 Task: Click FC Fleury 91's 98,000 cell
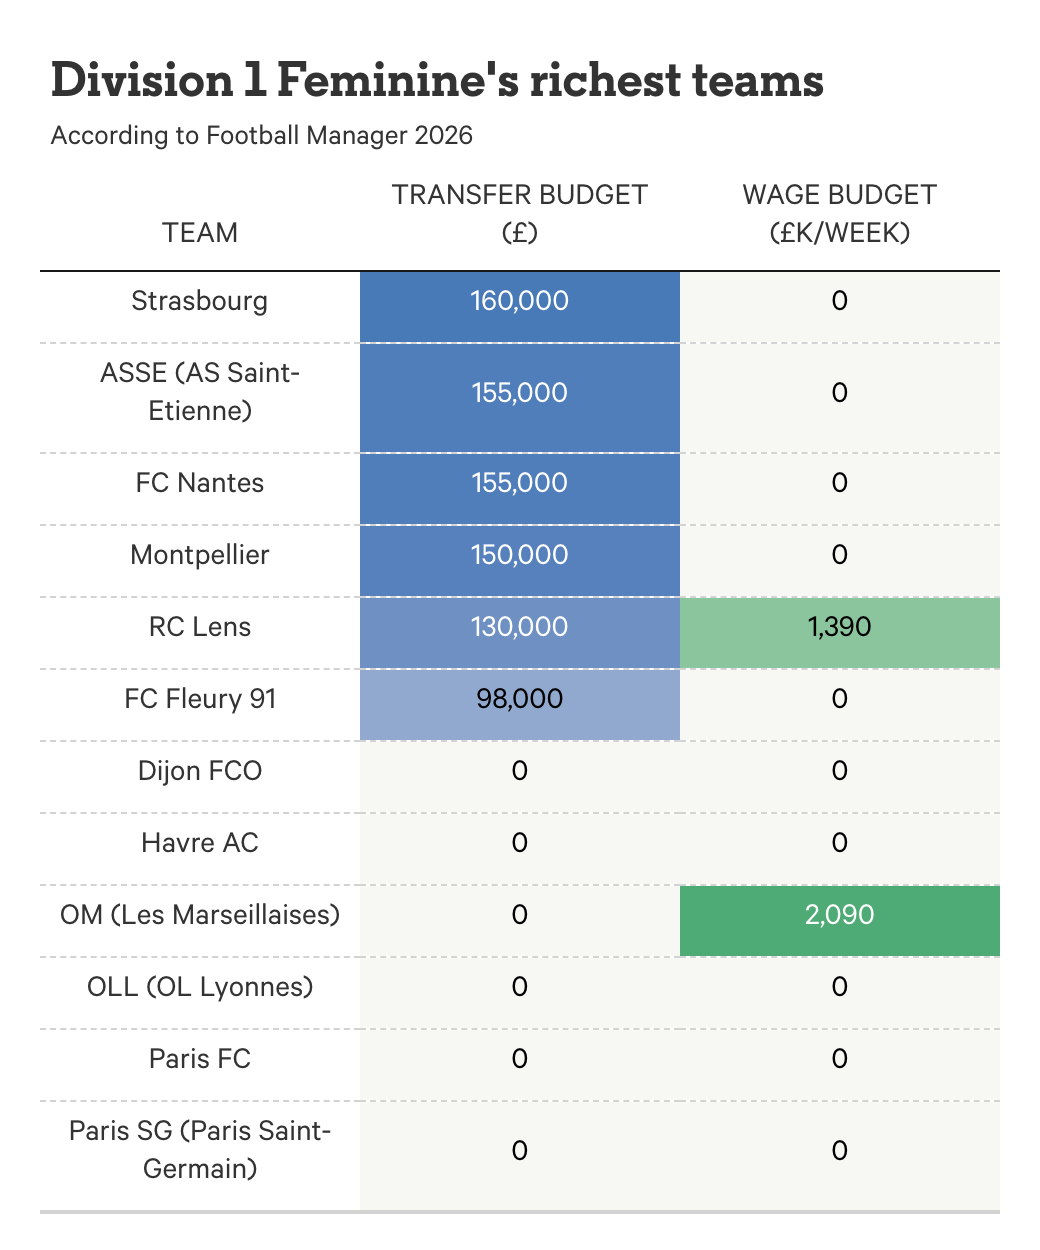click(x=519, y=699)
